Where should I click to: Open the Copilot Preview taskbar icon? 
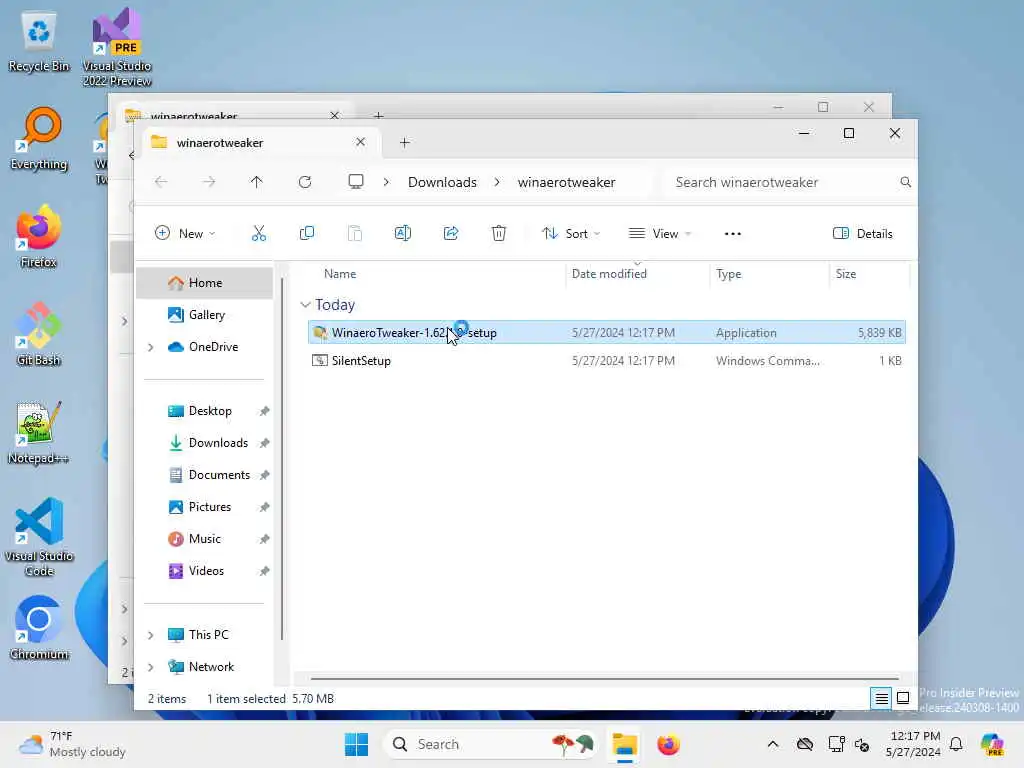pyautogui.click(x=992, y=744)
